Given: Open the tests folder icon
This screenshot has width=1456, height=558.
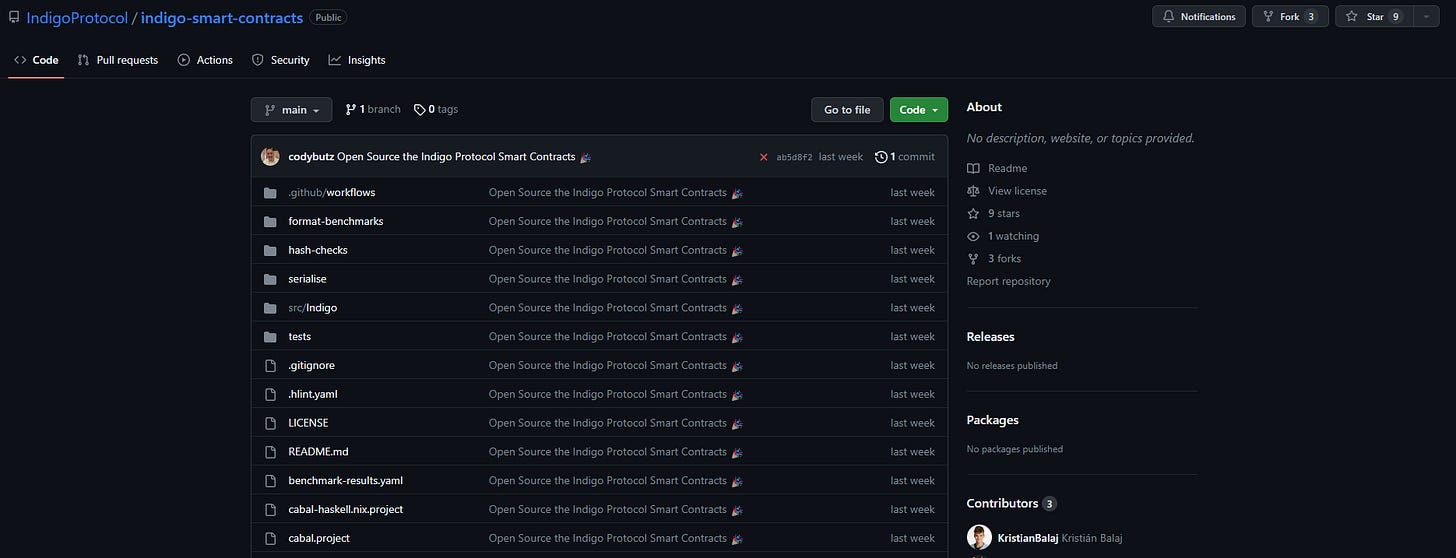Looking at the screenshot, I should (x=270, y=337).
